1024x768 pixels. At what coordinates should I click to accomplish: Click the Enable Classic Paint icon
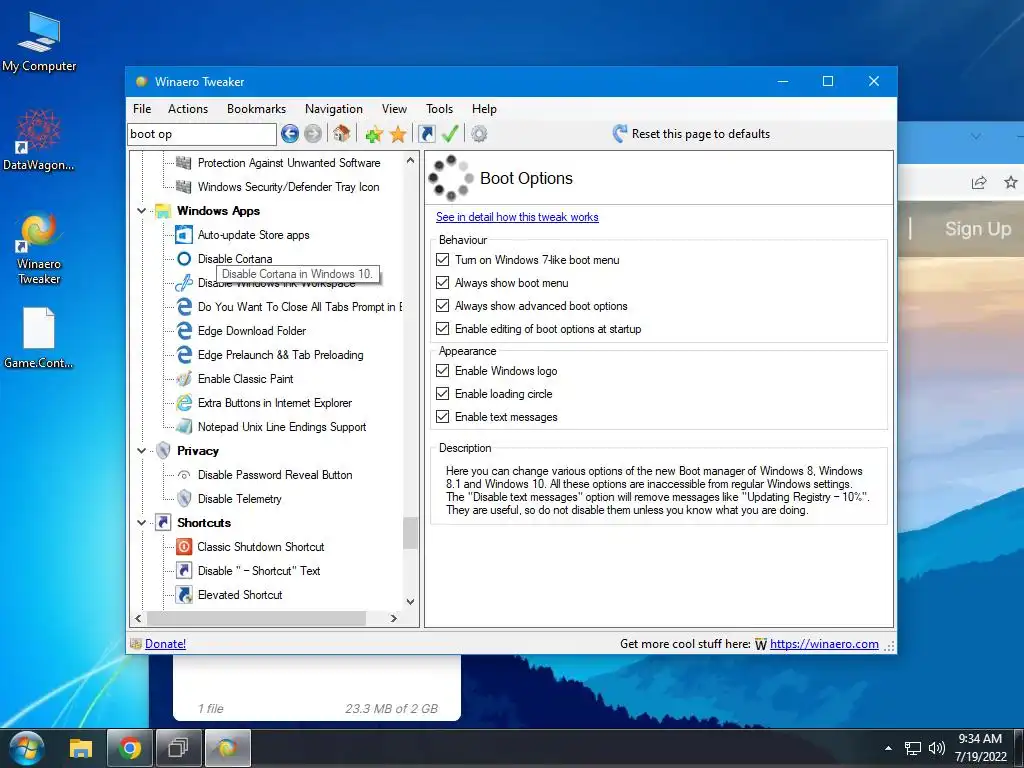pos(184,379)
